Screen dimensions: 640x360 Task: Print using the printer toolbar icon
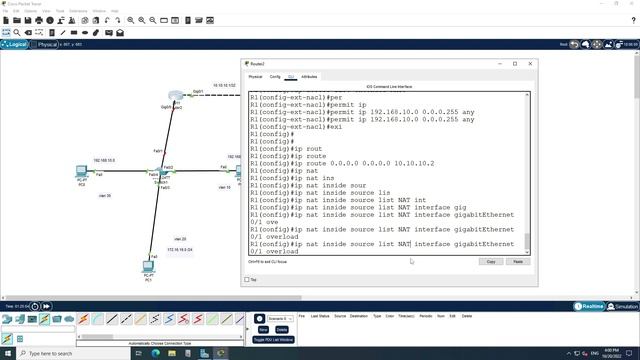coord(39,20)
